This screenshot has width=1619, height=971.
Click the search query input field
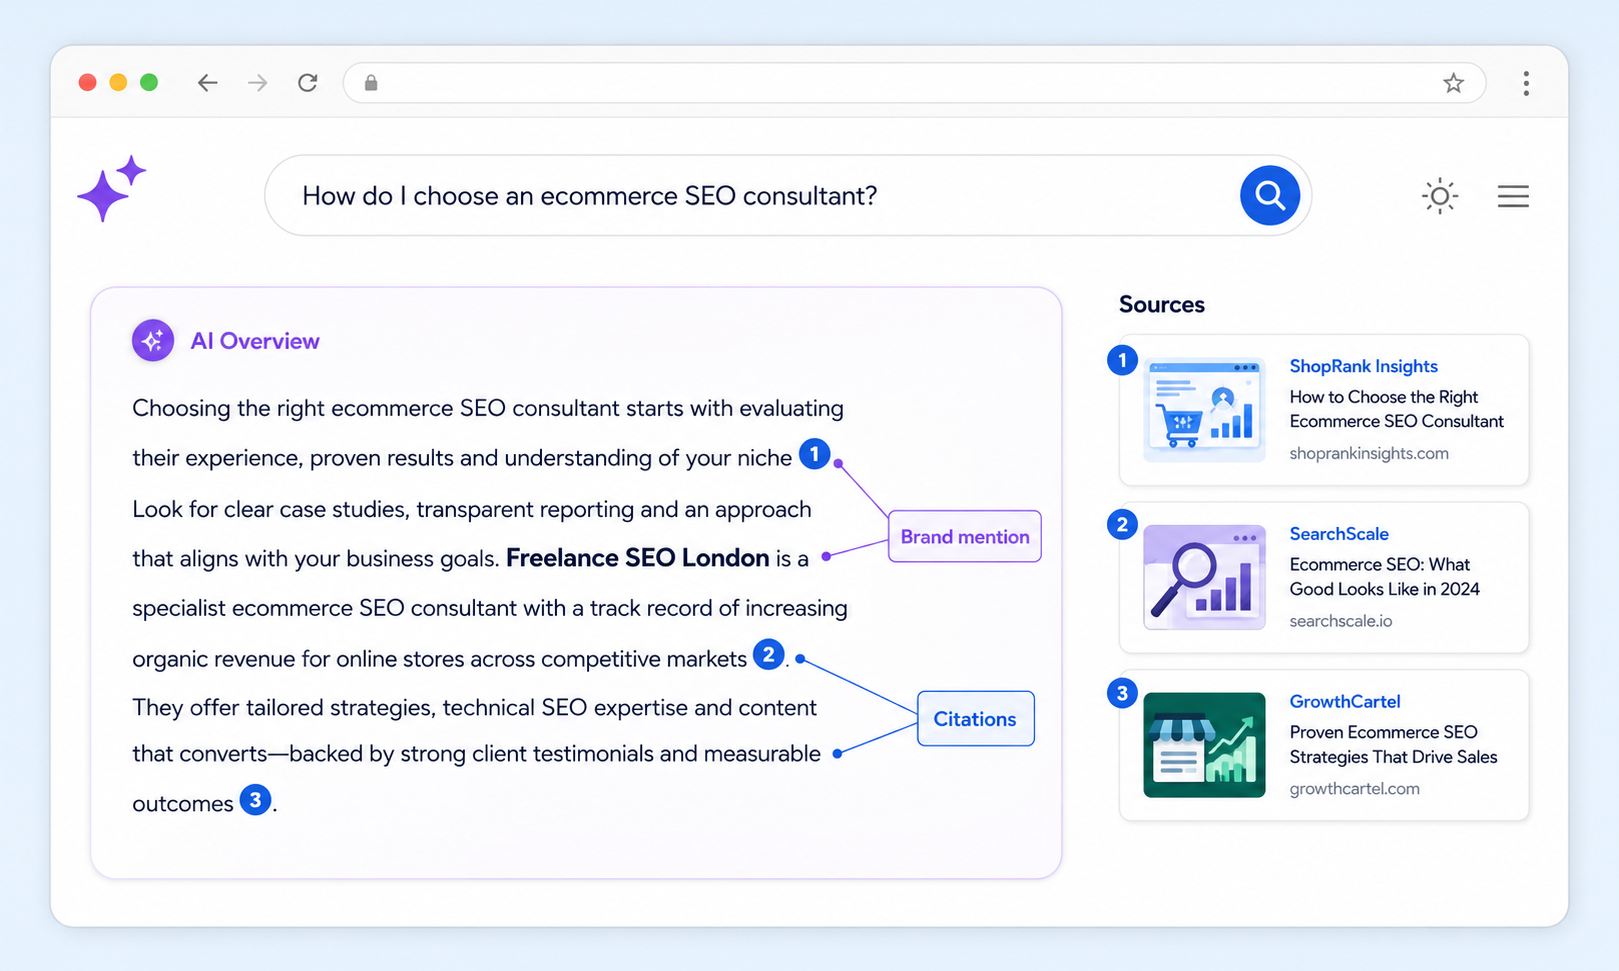(788, 195)
